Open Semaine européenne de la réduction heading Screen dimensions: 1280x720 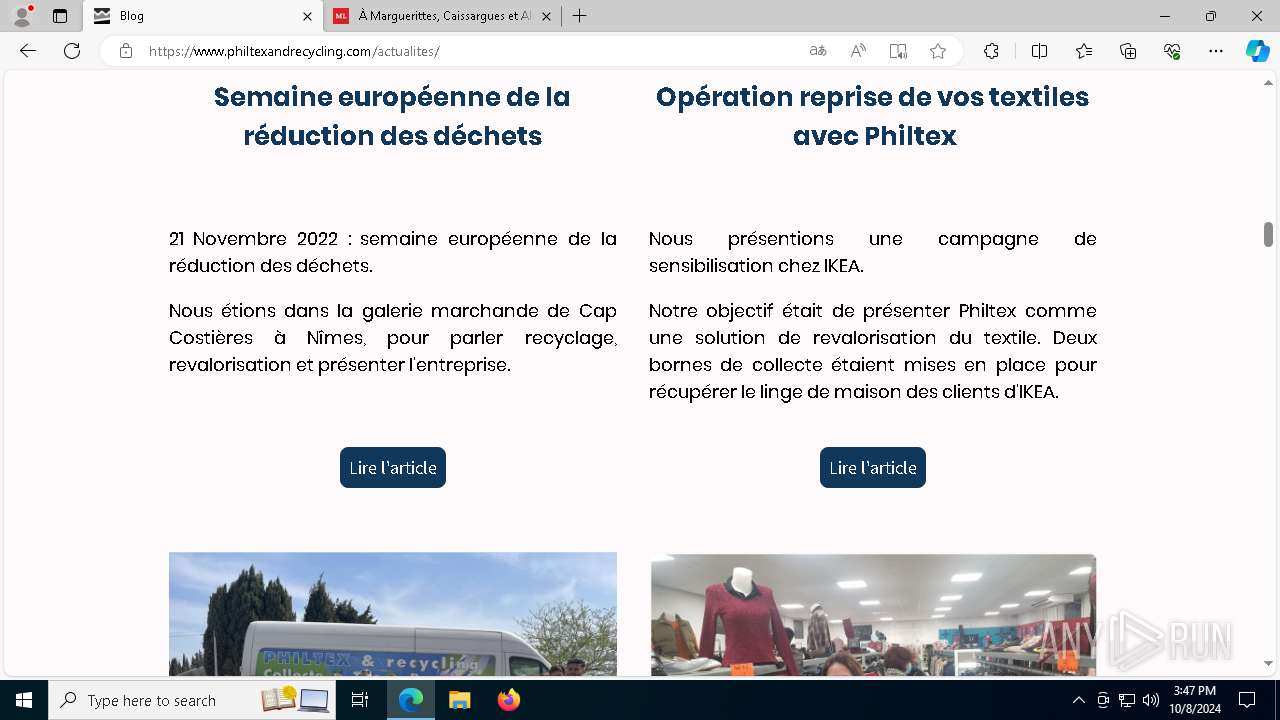pos(392,116)
